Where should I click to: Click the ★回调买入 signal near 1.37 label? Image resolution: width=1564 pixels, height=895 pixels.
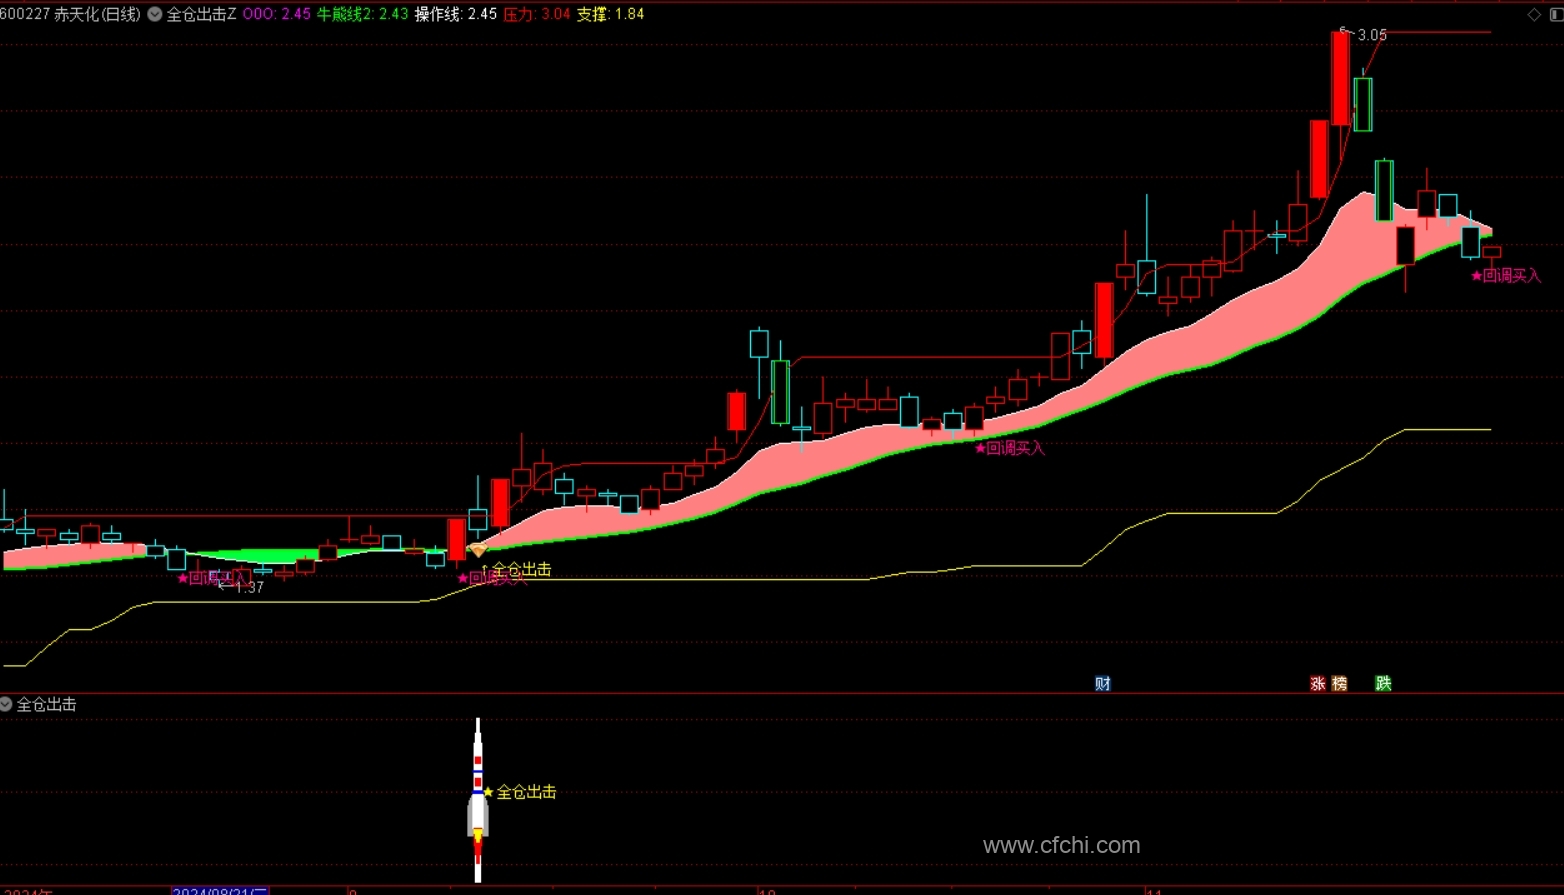pos(213,578)
